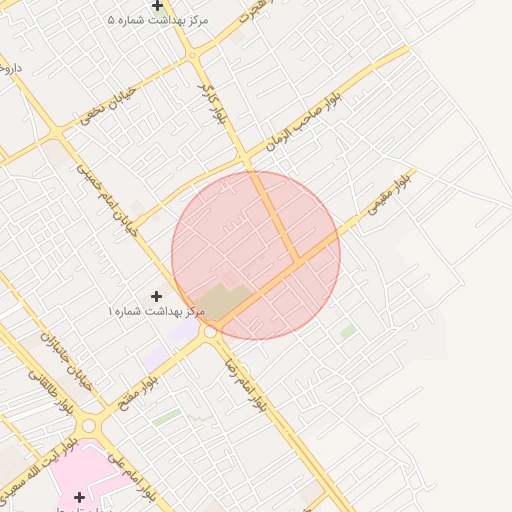
Task: Click the خیابان جانبازان street label
Action: 66,361
